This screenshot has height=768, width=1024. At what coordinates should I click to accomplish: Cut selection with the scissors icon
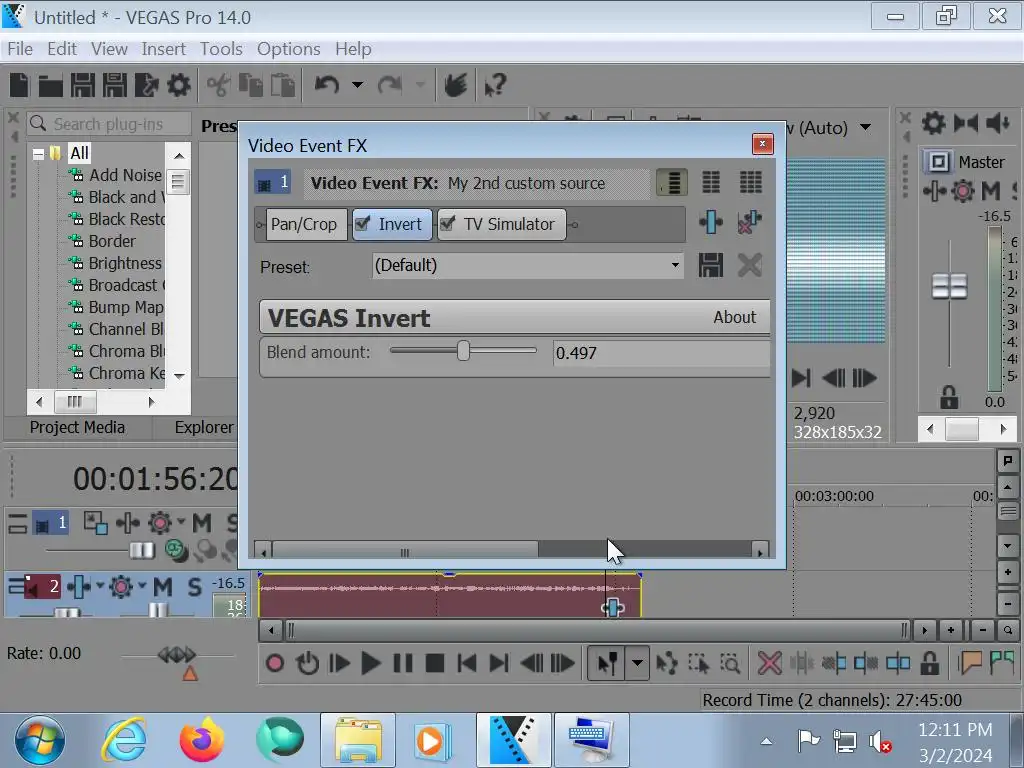click(x=218, y=85)
